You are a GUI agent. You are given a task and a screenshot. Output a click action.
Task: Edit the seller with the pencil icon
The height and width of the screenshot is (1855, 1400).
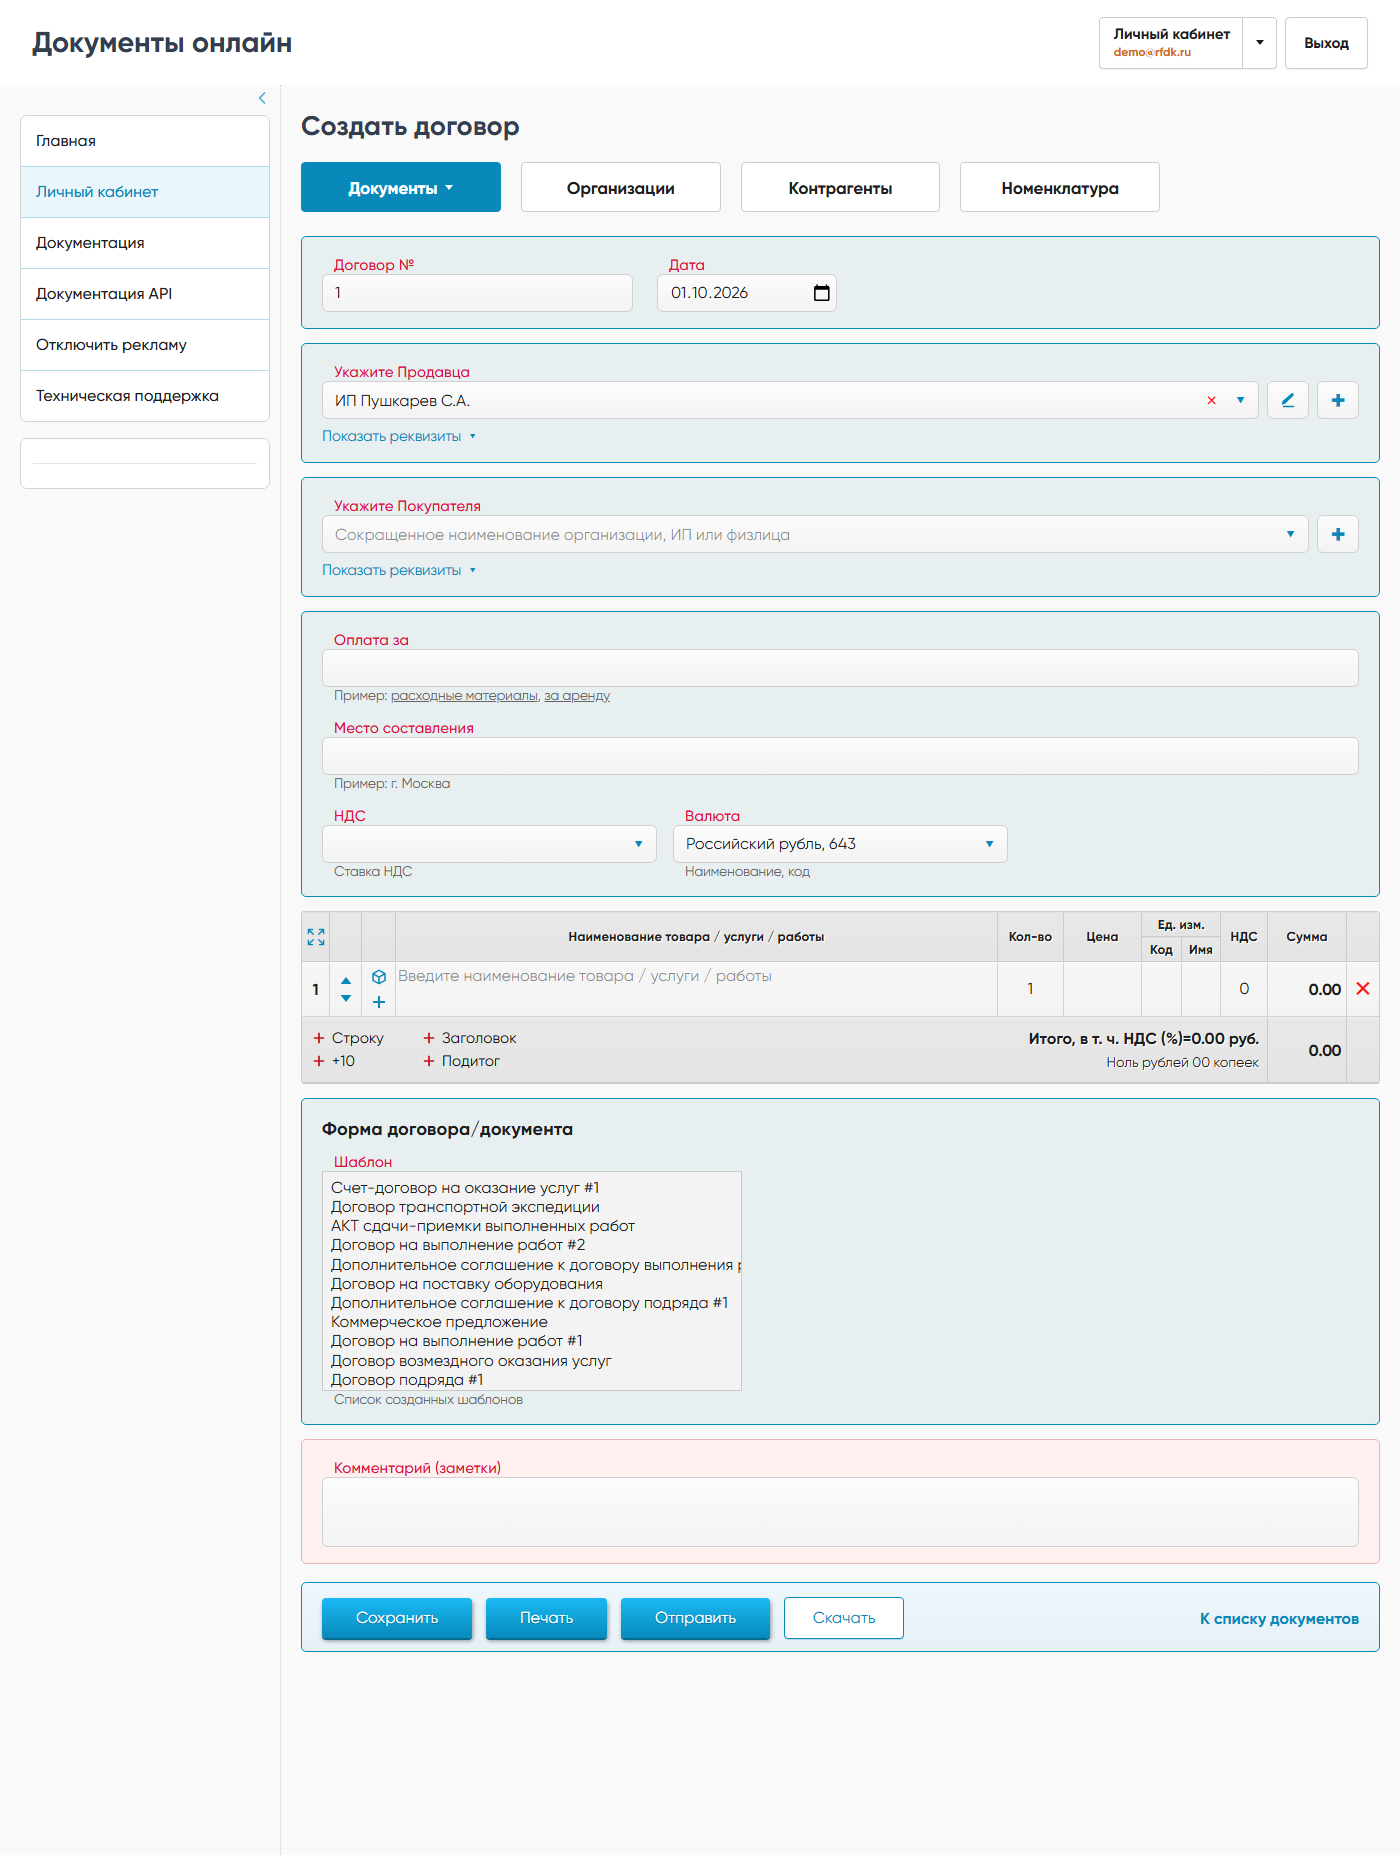(1288, 400)
